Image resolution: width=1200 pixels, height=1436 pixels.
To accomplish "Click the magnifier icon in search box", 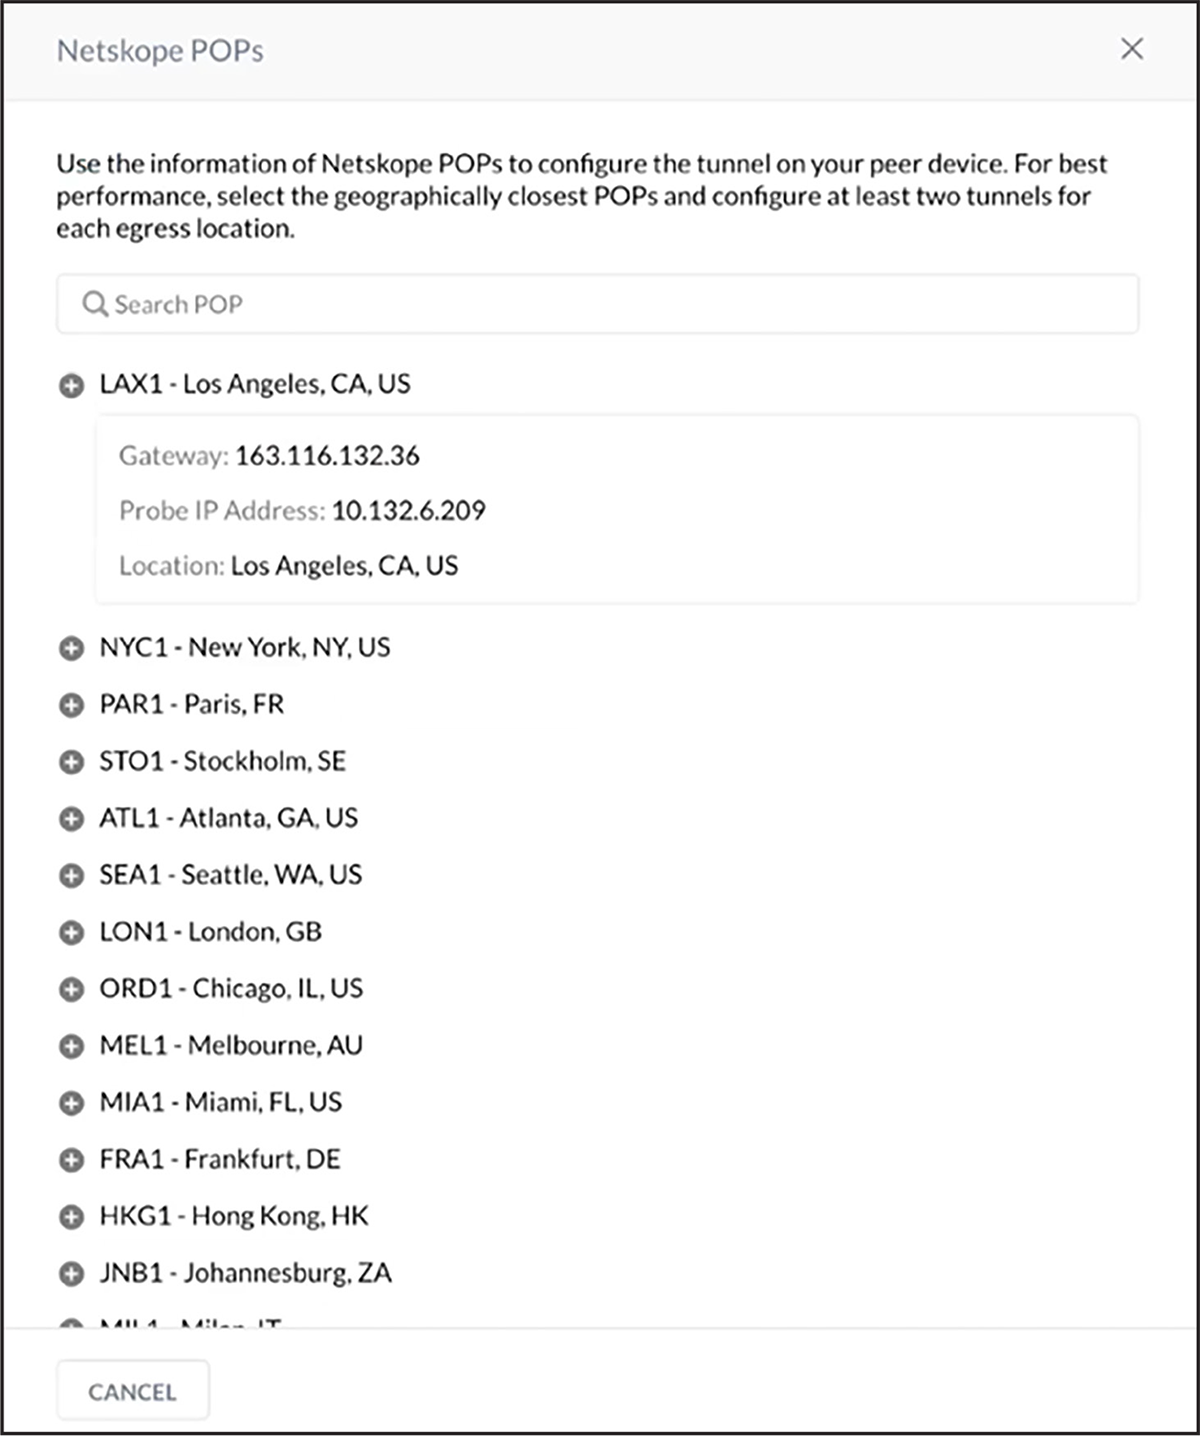I will click(x=95, y=304).
